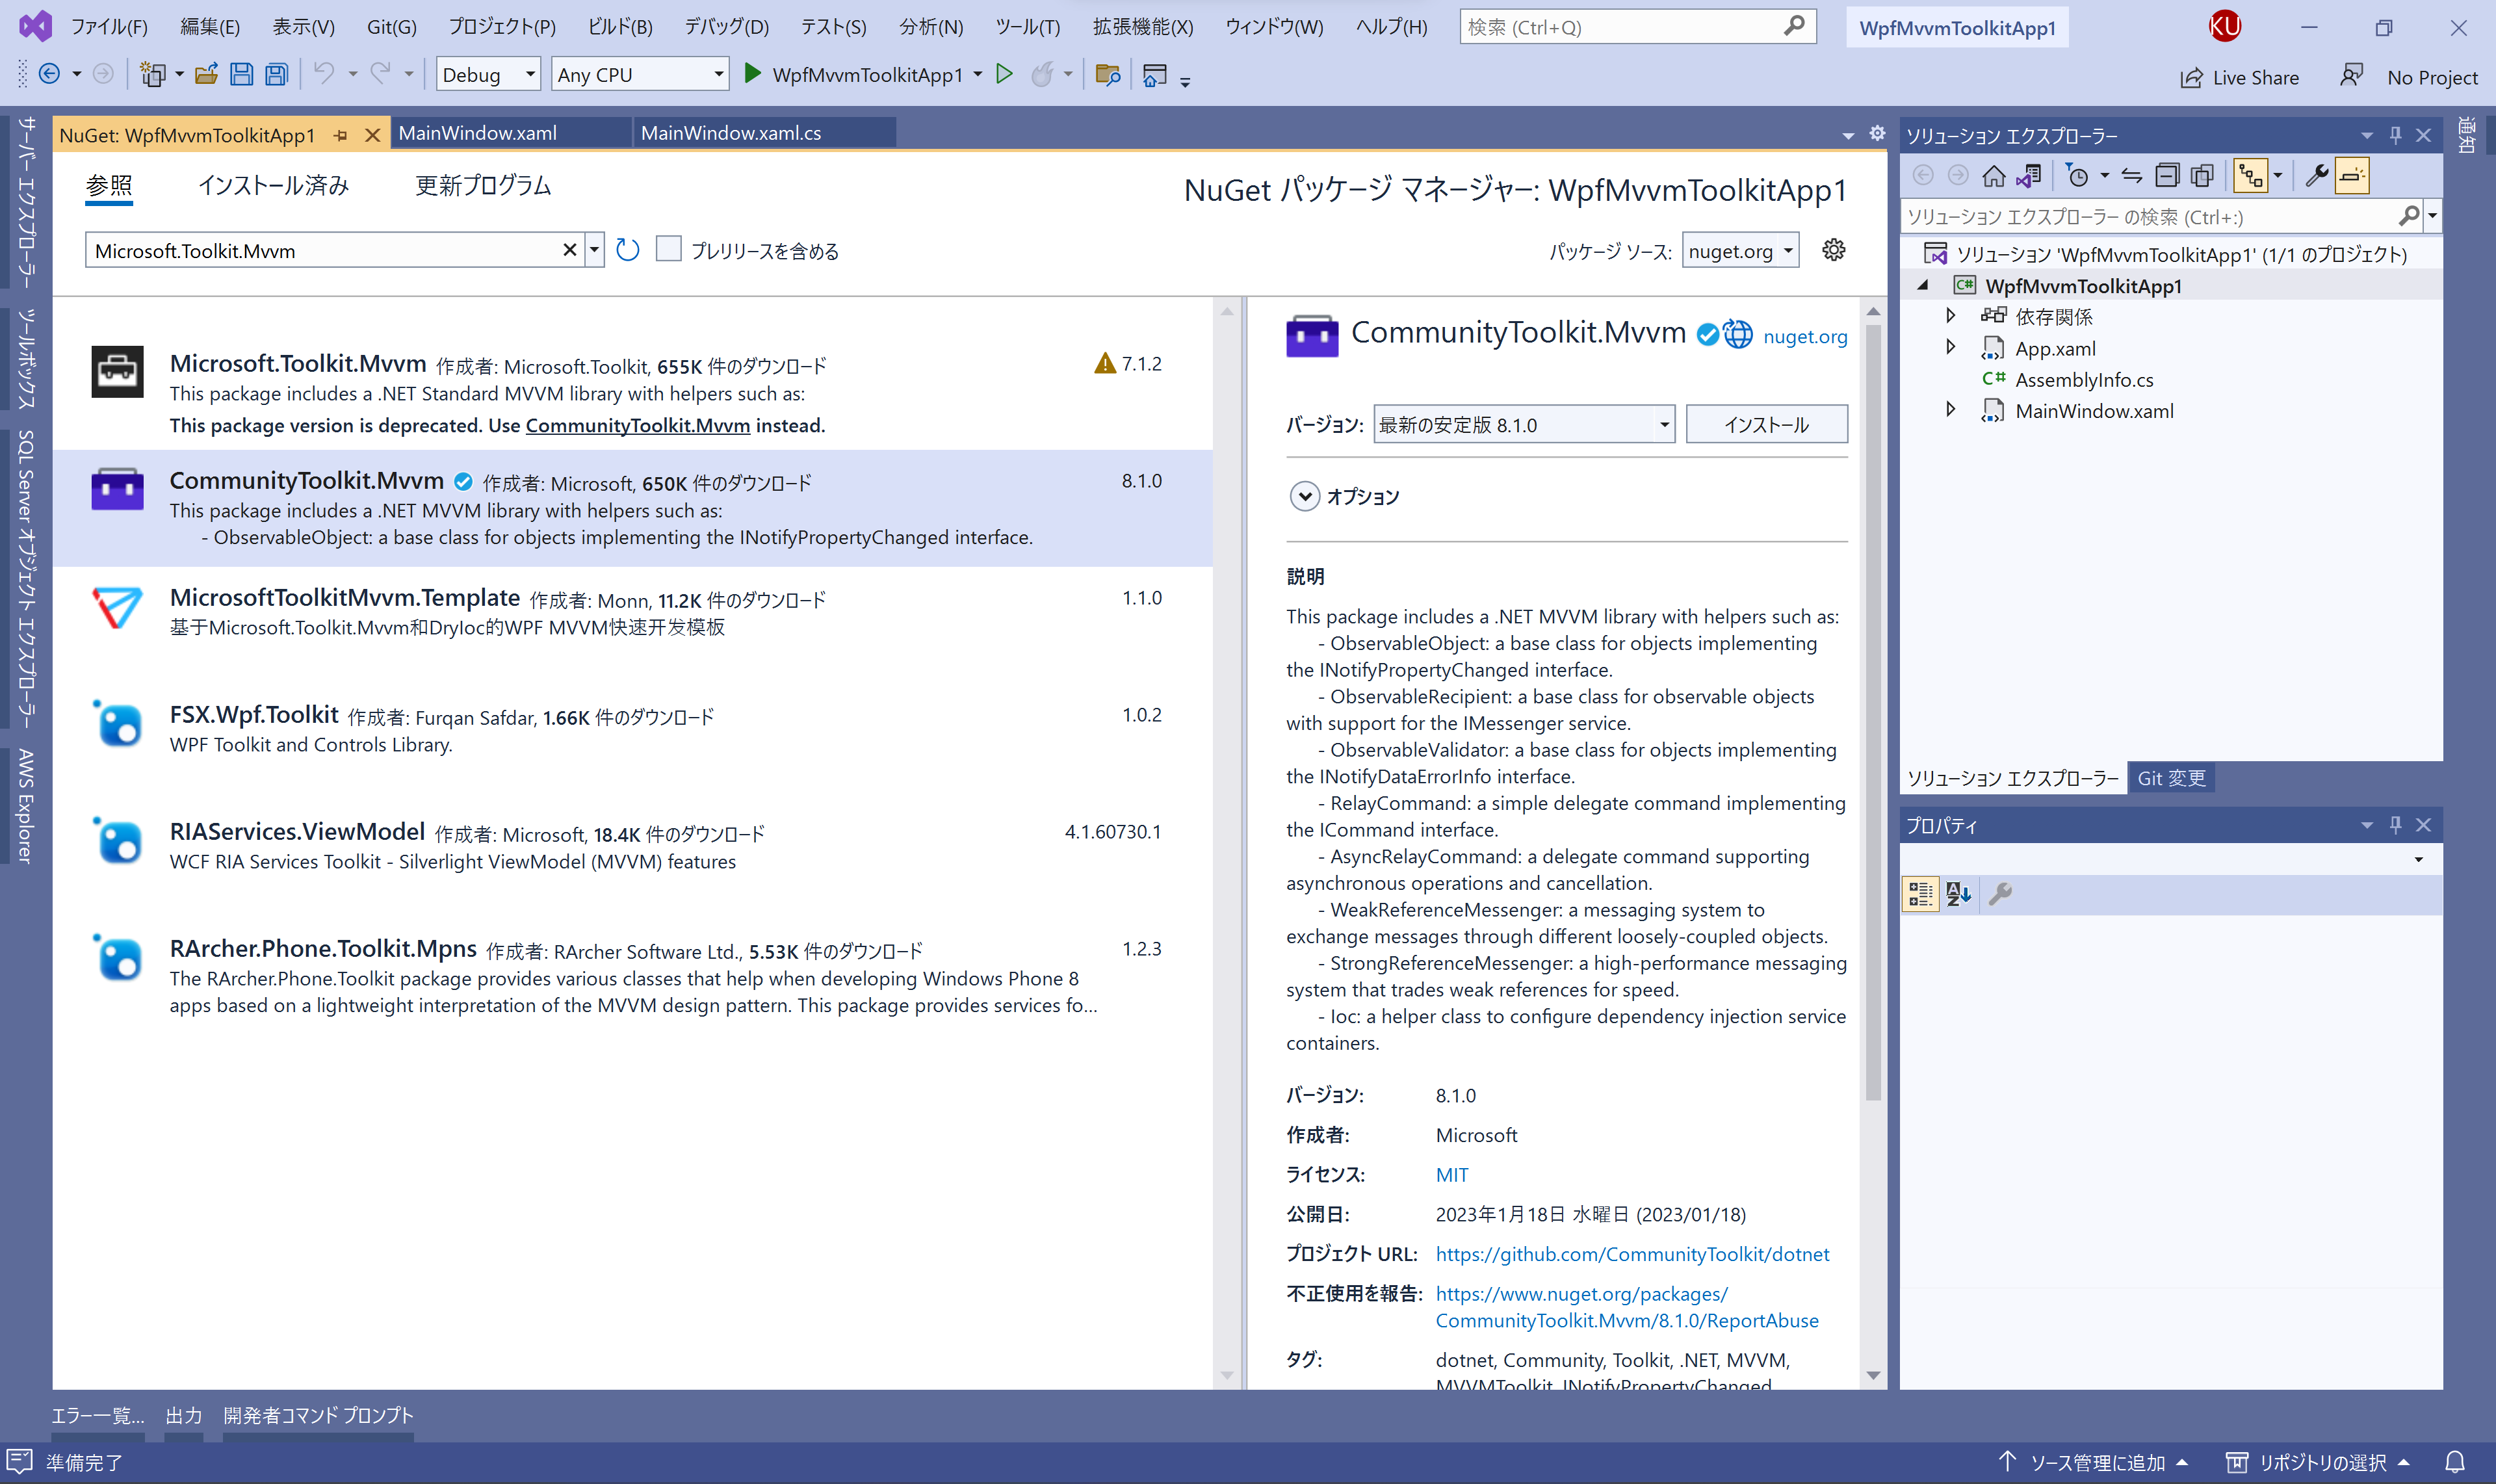Click start without debugging outline play icon
2496x1484 pixels.
click(1005, 74)
